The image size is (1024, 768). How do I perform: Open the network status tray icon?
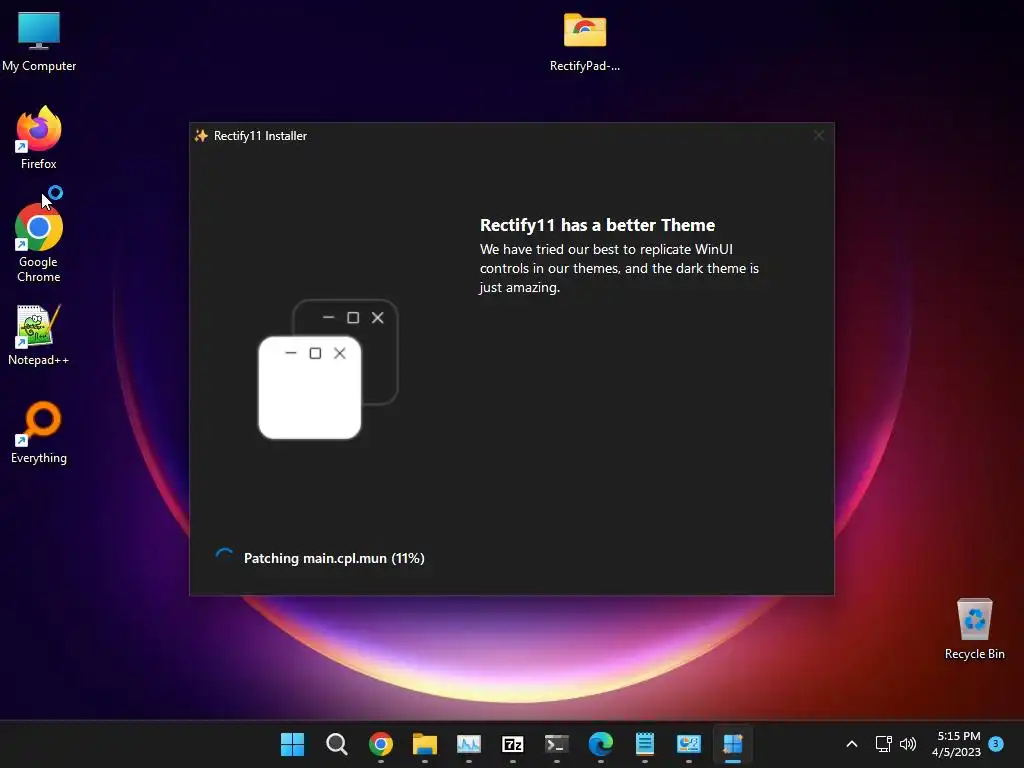[884, 744]
